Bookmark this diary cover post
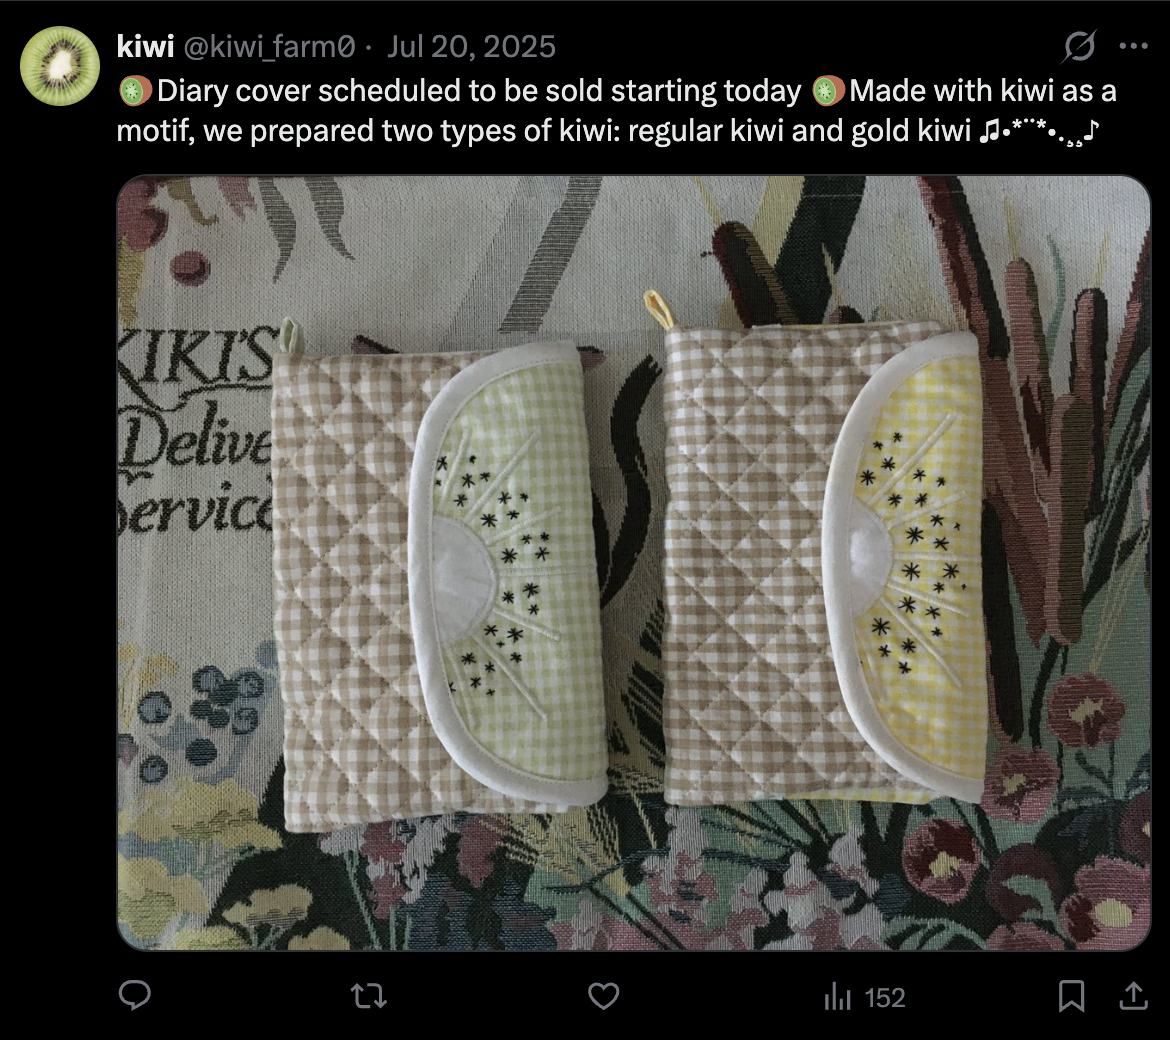1170x1040 pixels. 1072,996
